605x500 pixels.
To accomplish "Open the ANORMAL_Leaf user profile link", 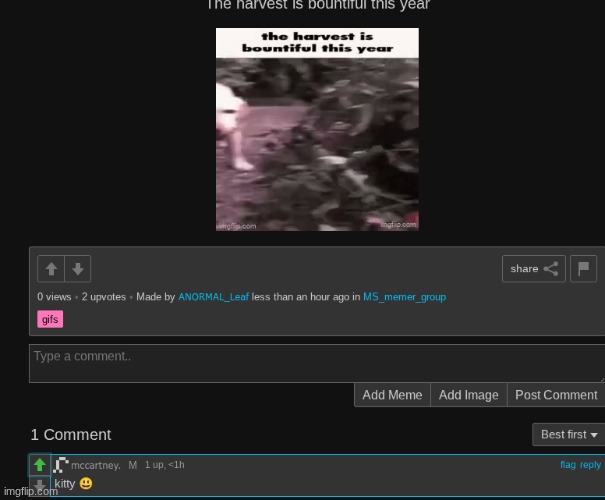I will [x=214, y=297].
